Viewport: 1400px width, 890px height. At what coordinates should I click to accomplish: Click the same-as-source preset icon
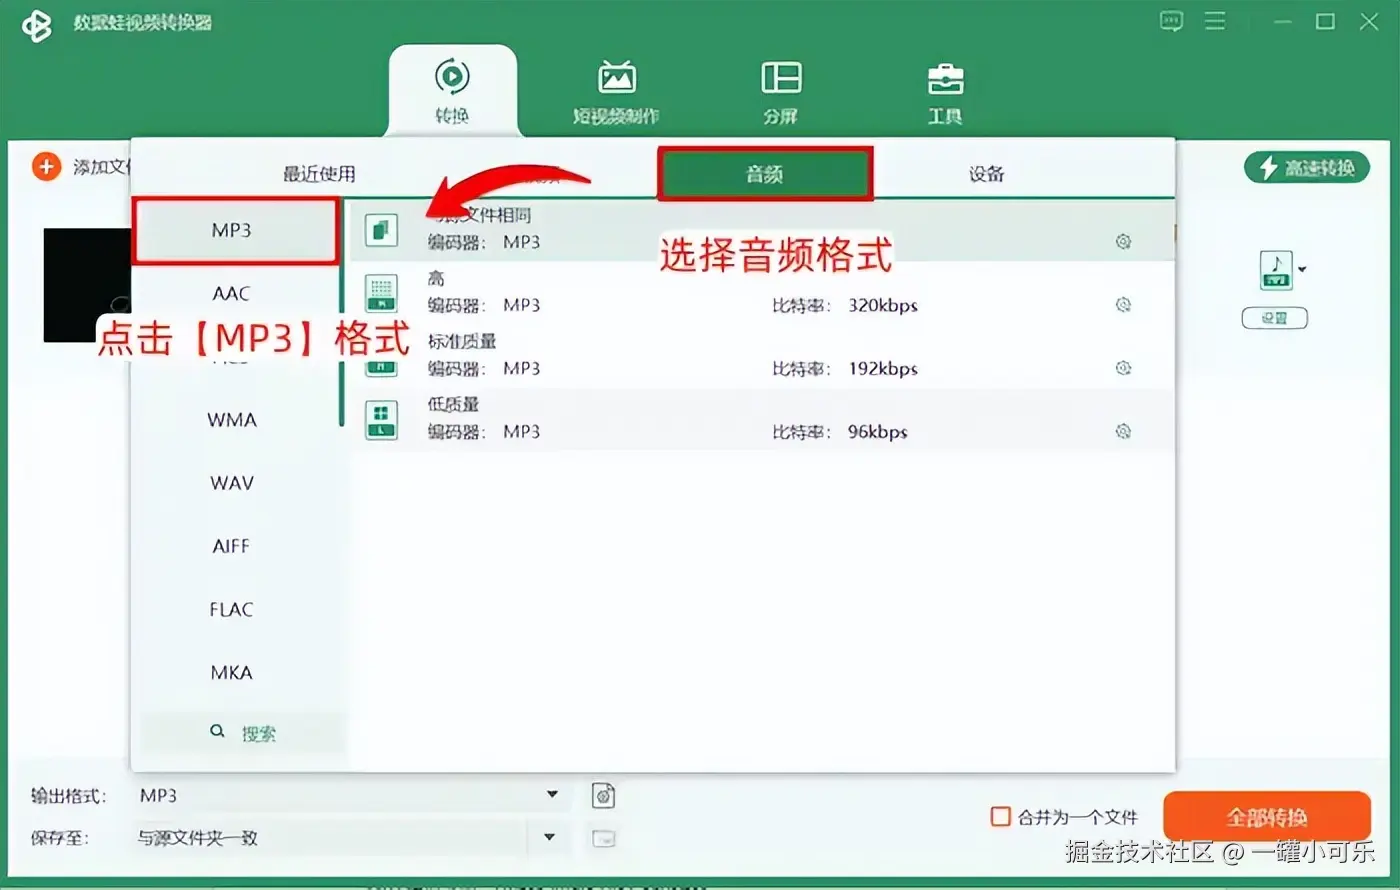click(381, 230)
